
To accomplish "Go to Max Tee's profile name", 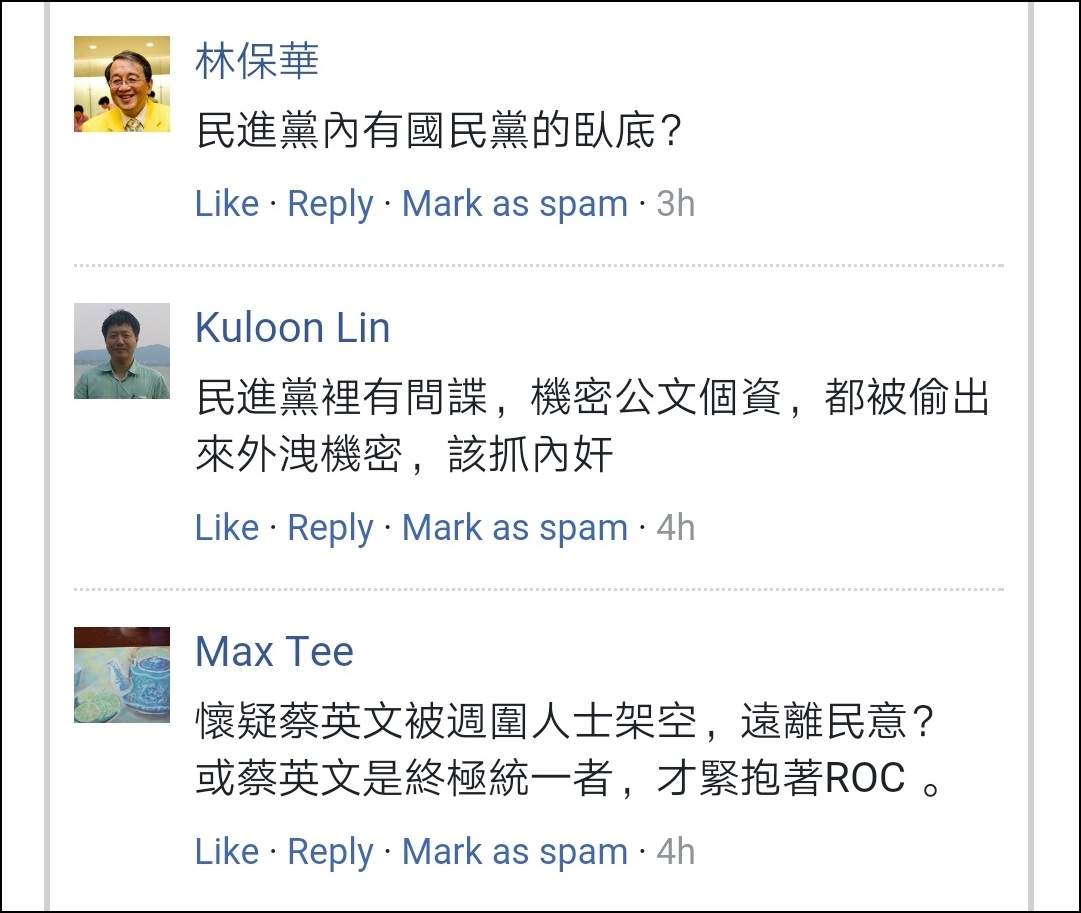I will [x=274, y=652].
